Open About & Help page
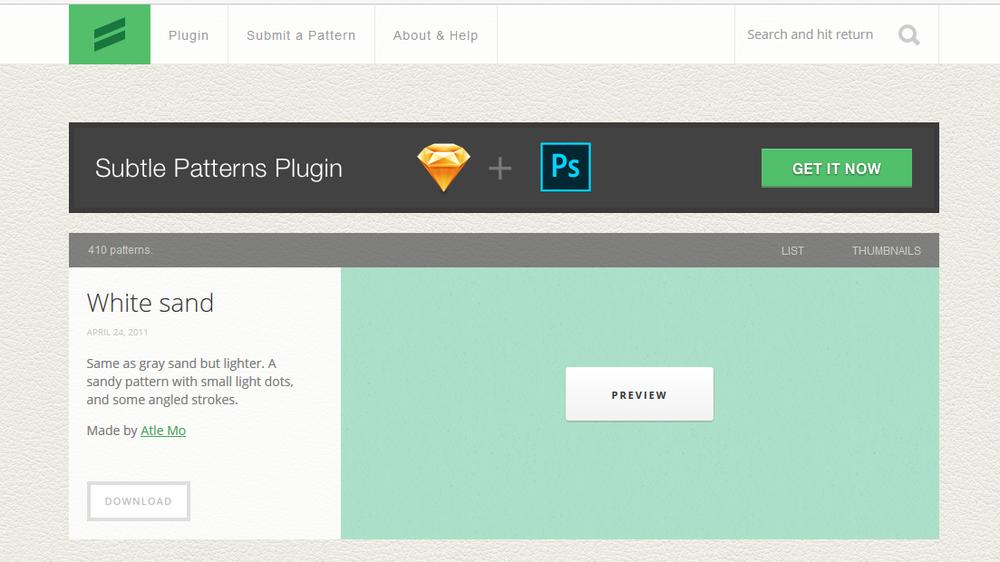 436,36
